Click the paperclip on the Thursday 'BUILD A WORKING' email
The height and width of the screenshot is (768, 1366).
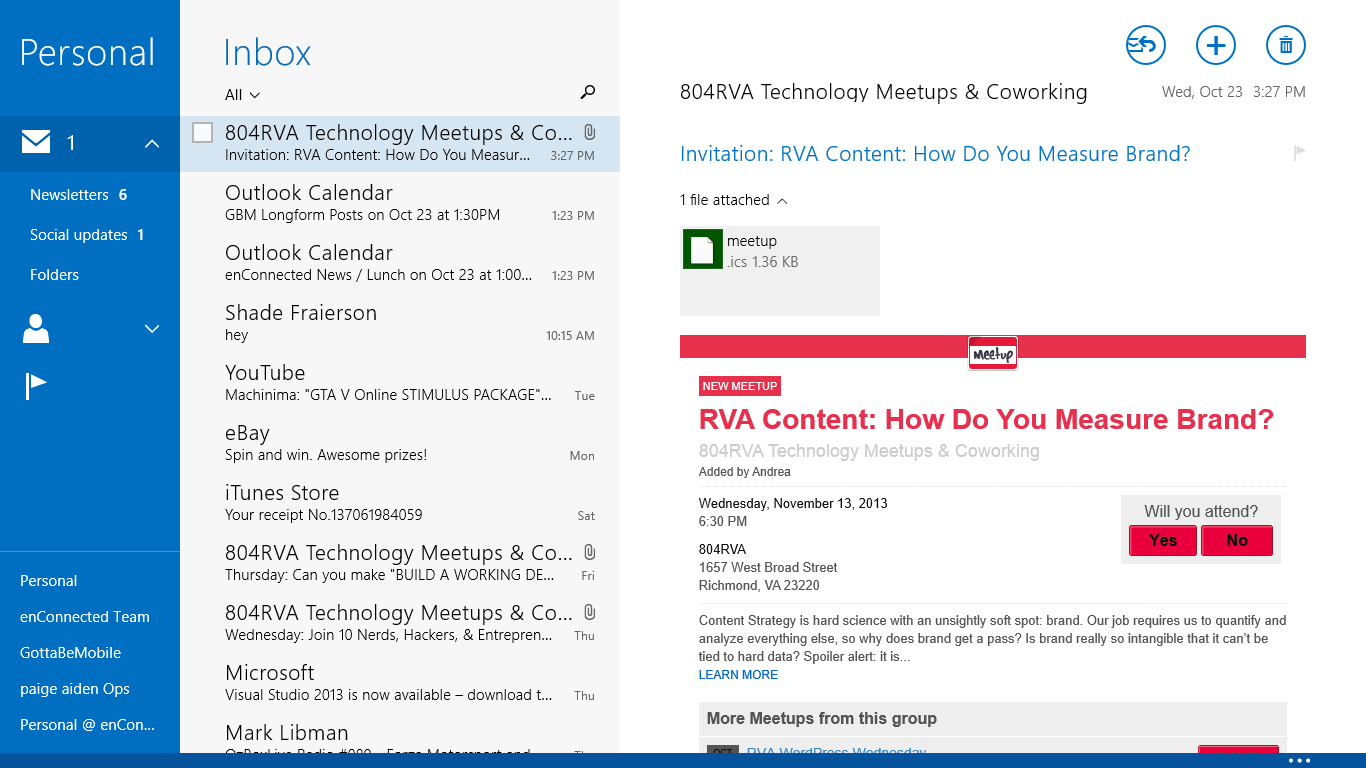pyautogui.click(x=590, y=552)
